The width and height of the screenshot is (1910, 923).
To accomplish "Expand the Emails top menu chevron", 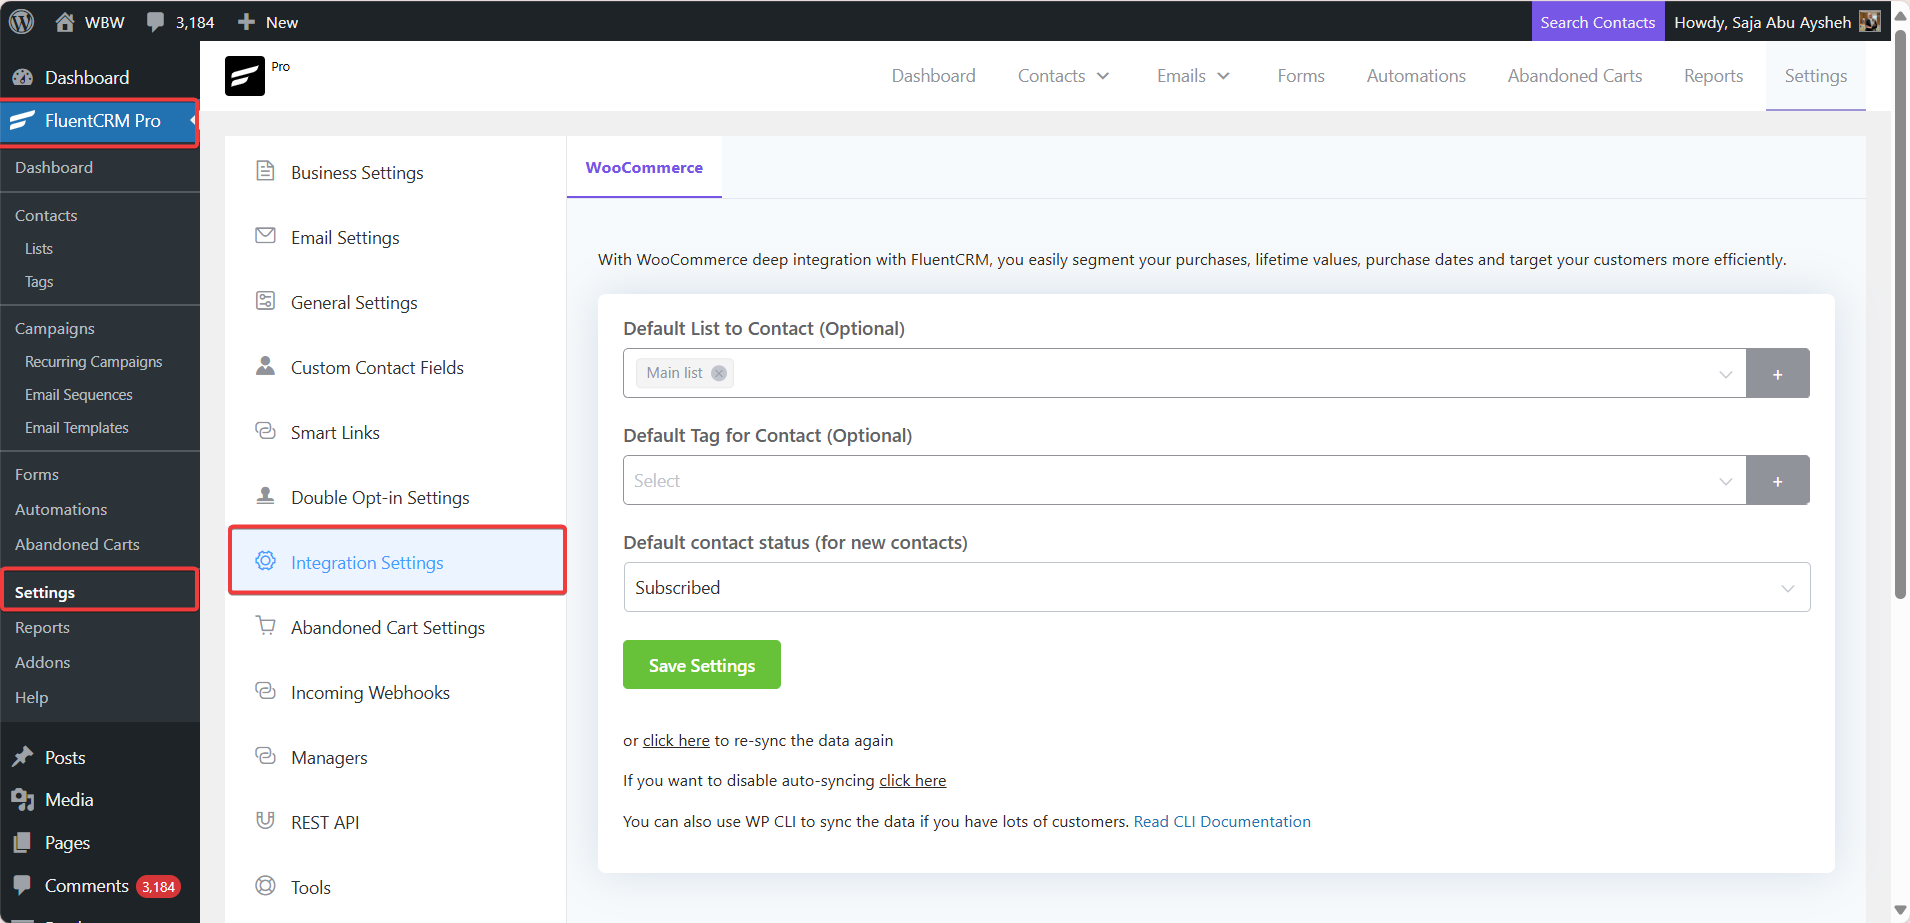I will (x=1223, y=76).
